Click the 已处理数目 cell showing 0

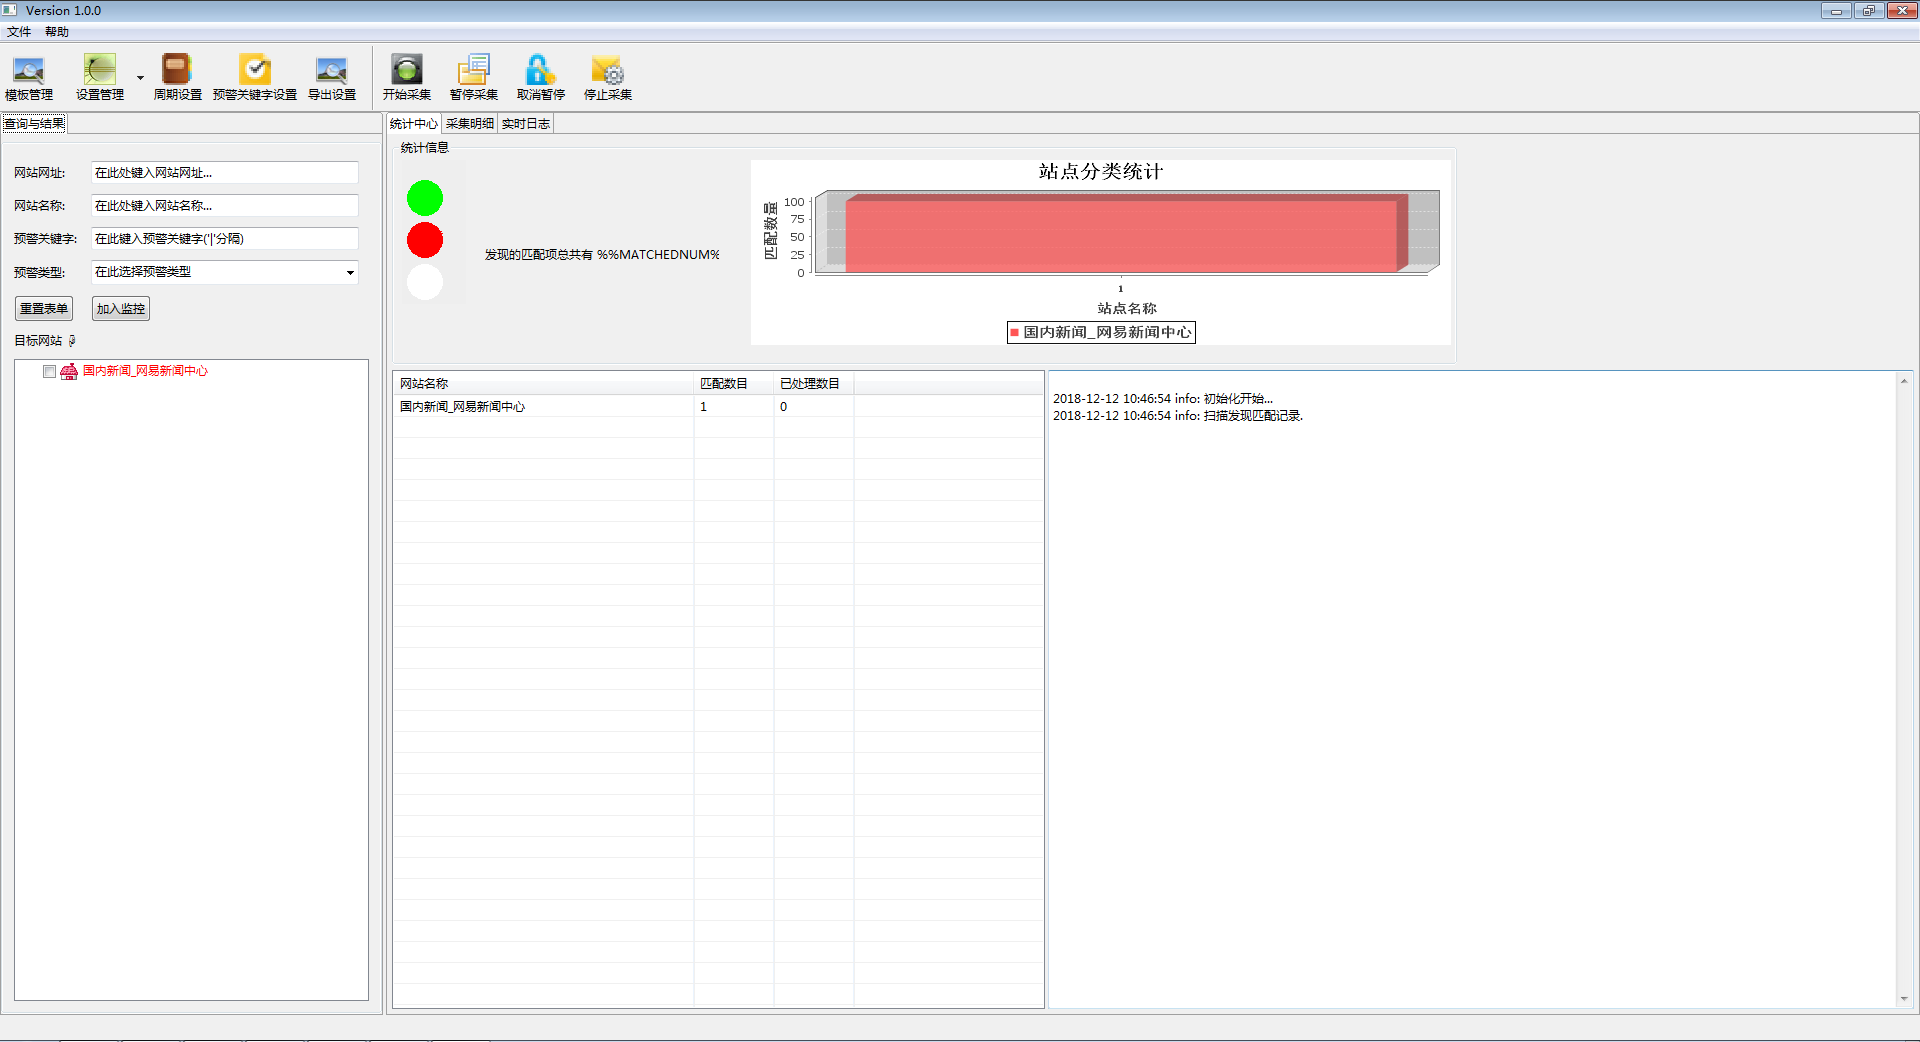point(814,407)
